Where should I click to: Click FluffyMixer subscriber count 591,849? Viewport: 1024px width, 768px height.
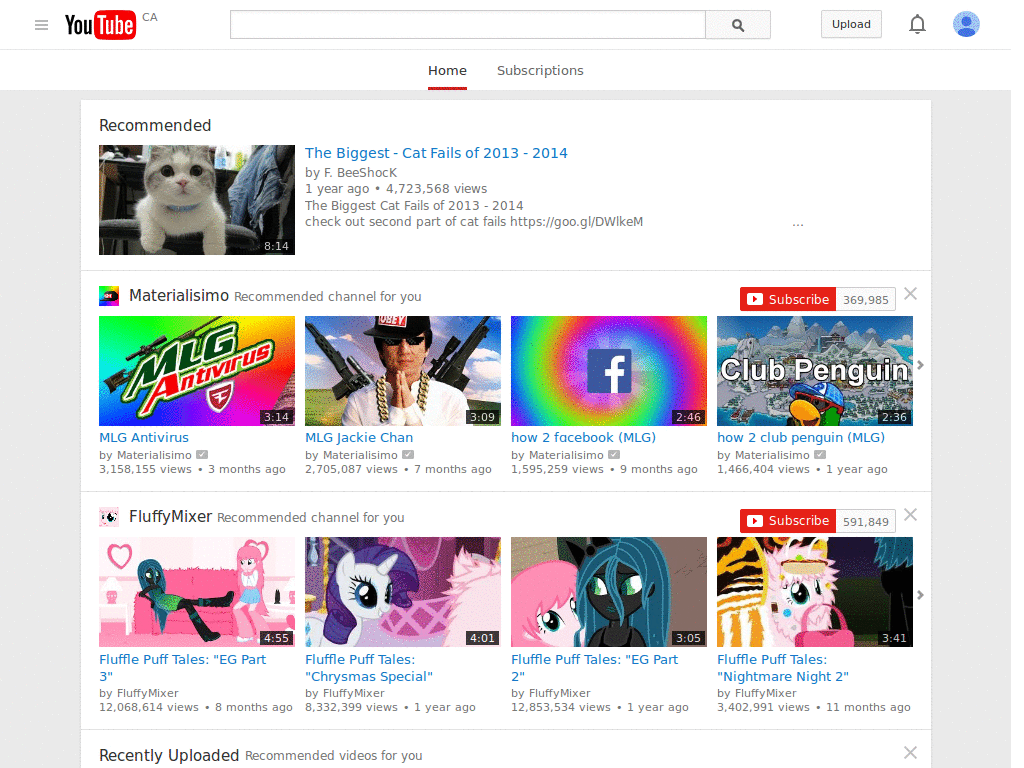865,521
